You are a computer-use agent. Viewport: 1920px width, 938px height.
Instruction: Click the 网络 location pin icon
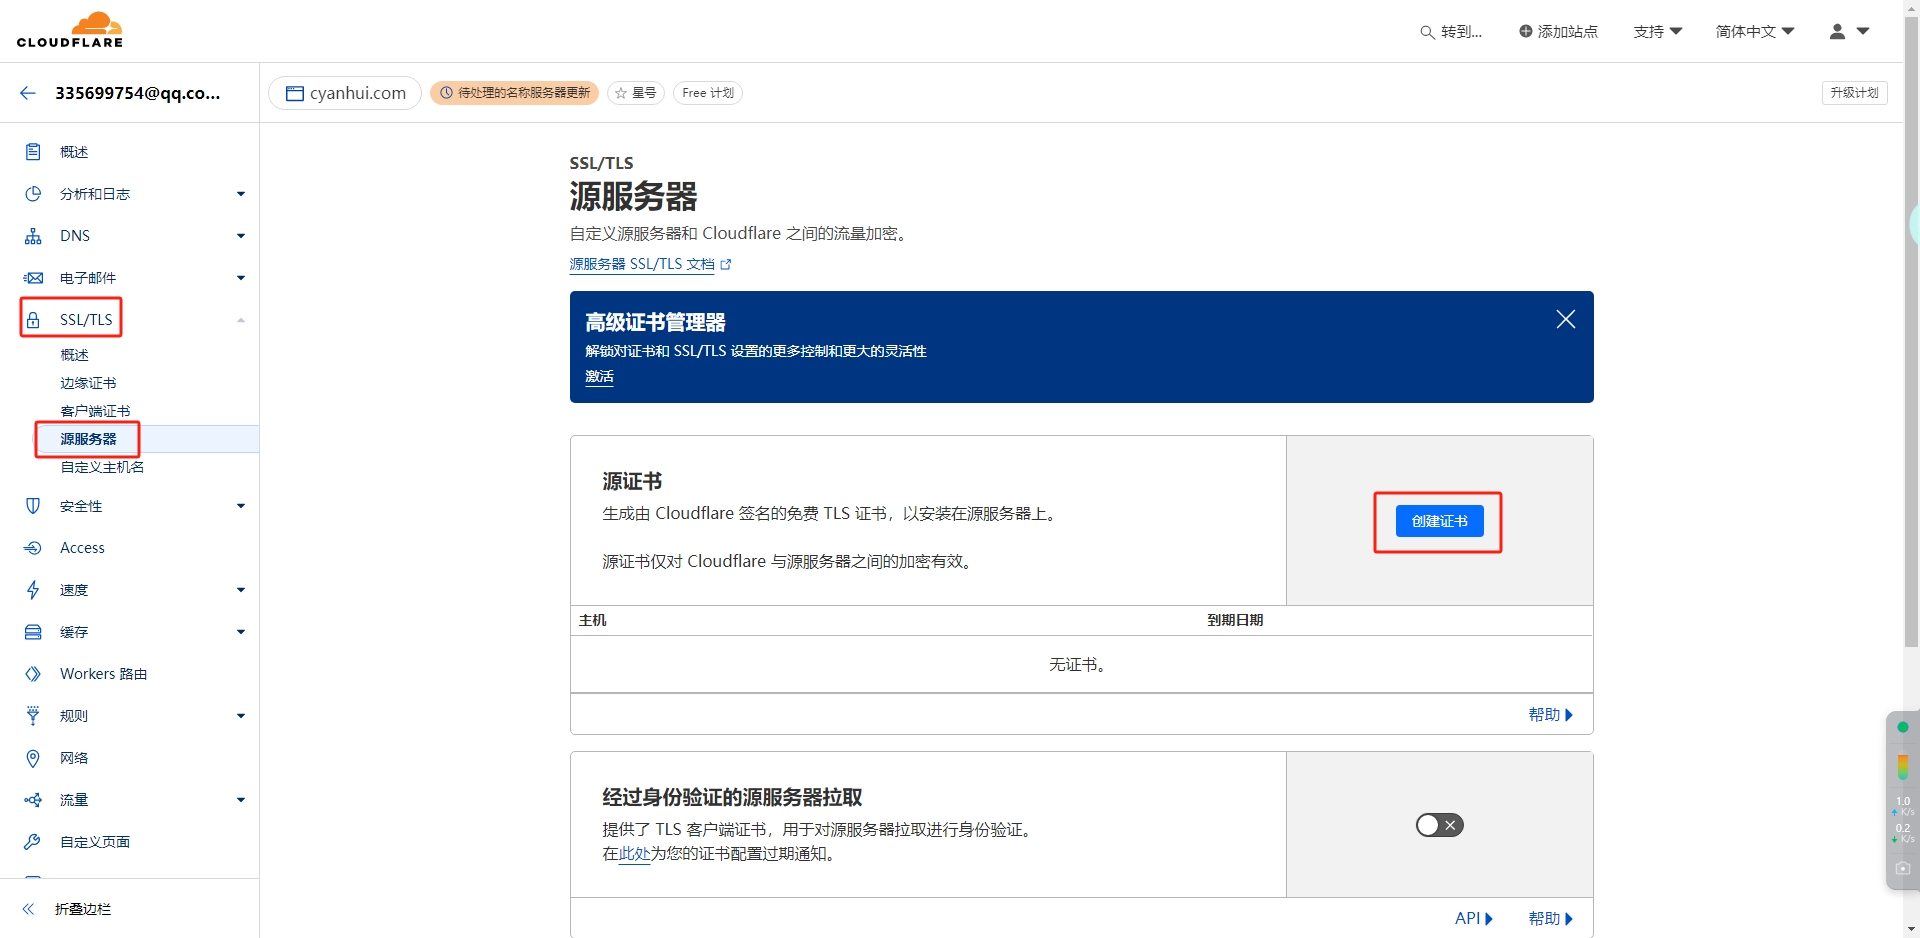tap(33, 758)
